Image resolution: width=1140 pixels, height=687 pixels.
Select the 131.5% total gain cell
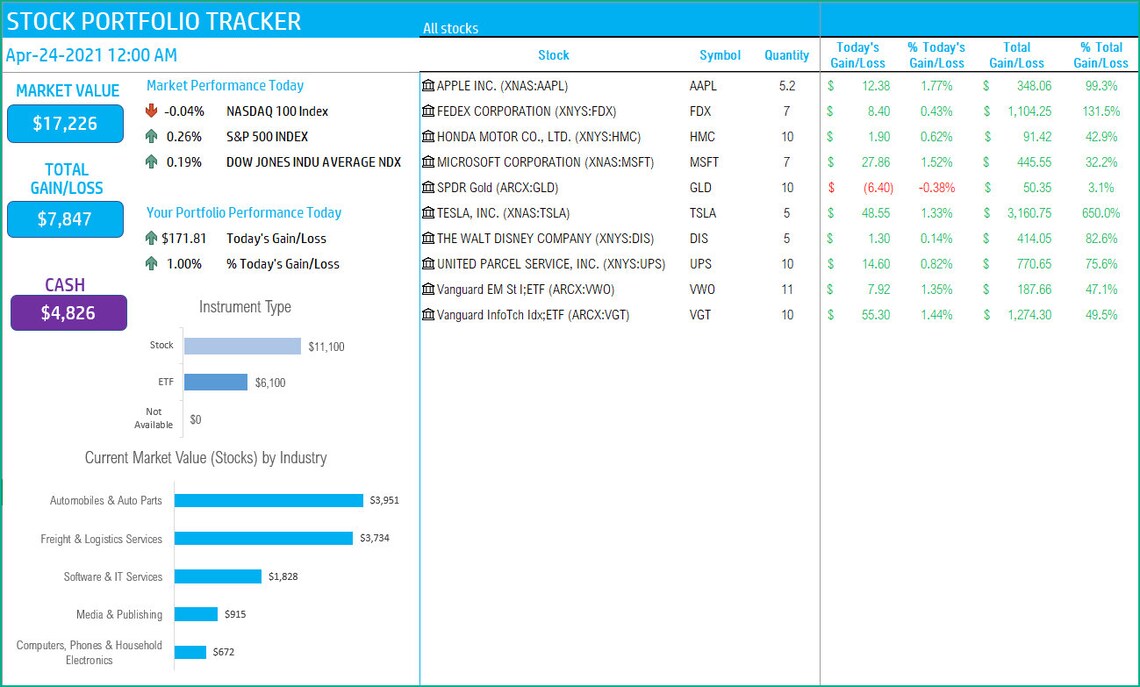click(1101, 111)
